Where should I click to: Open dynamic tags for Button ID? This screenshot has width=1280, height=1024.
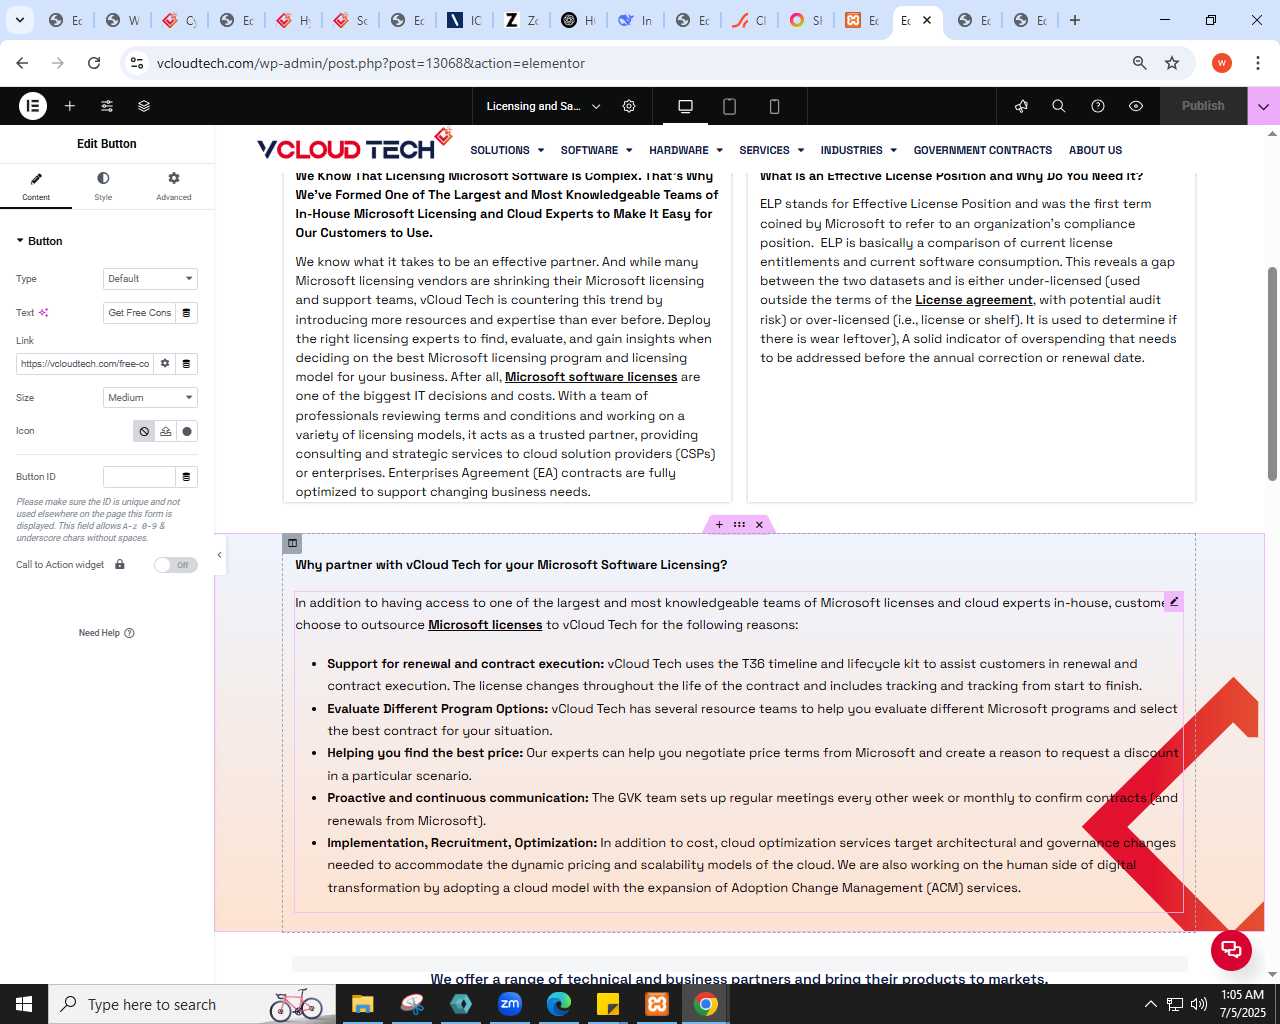(x=186, y=477)
